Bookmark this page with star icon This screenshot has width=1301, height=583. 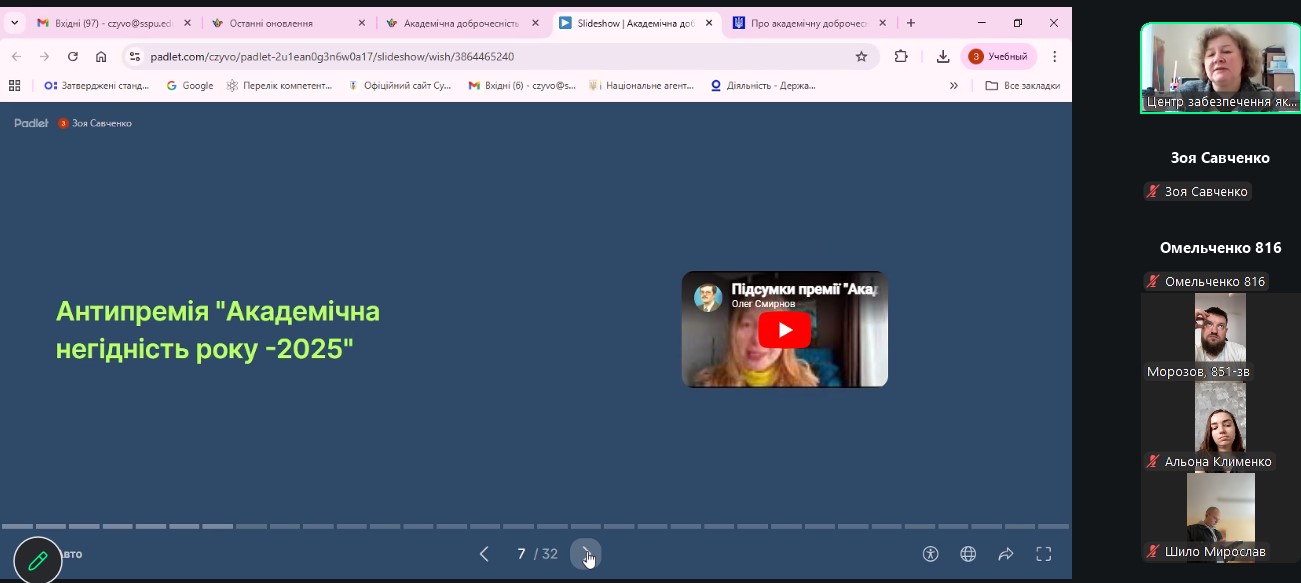coord(861,57)
